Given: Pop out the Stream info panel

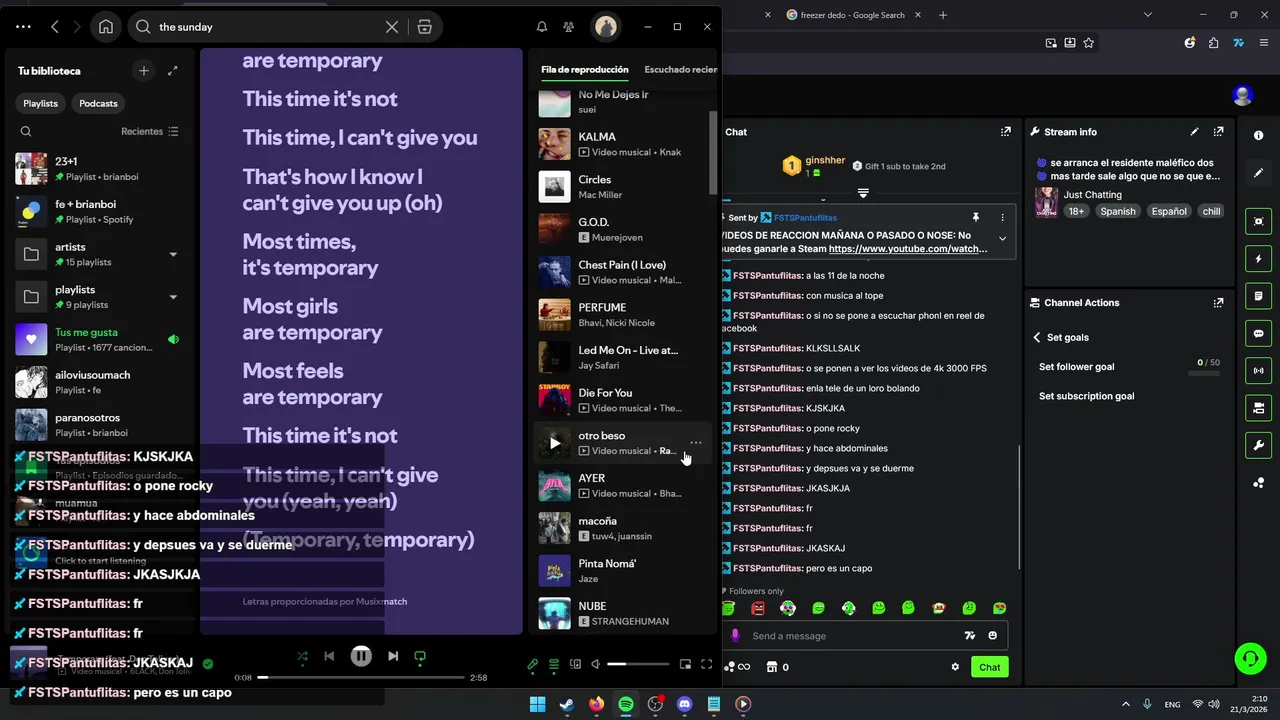Looking at the screenshot, I should pyautogui.click(x=1218, y=131).
